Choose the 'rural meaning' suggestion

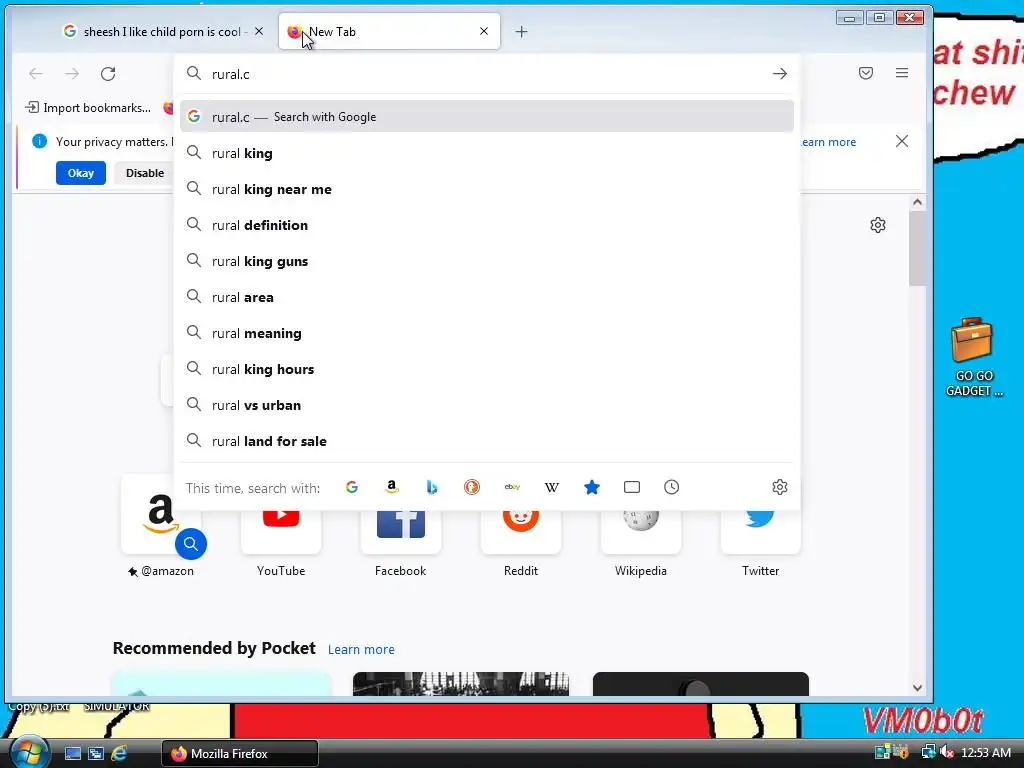(487, 333)
